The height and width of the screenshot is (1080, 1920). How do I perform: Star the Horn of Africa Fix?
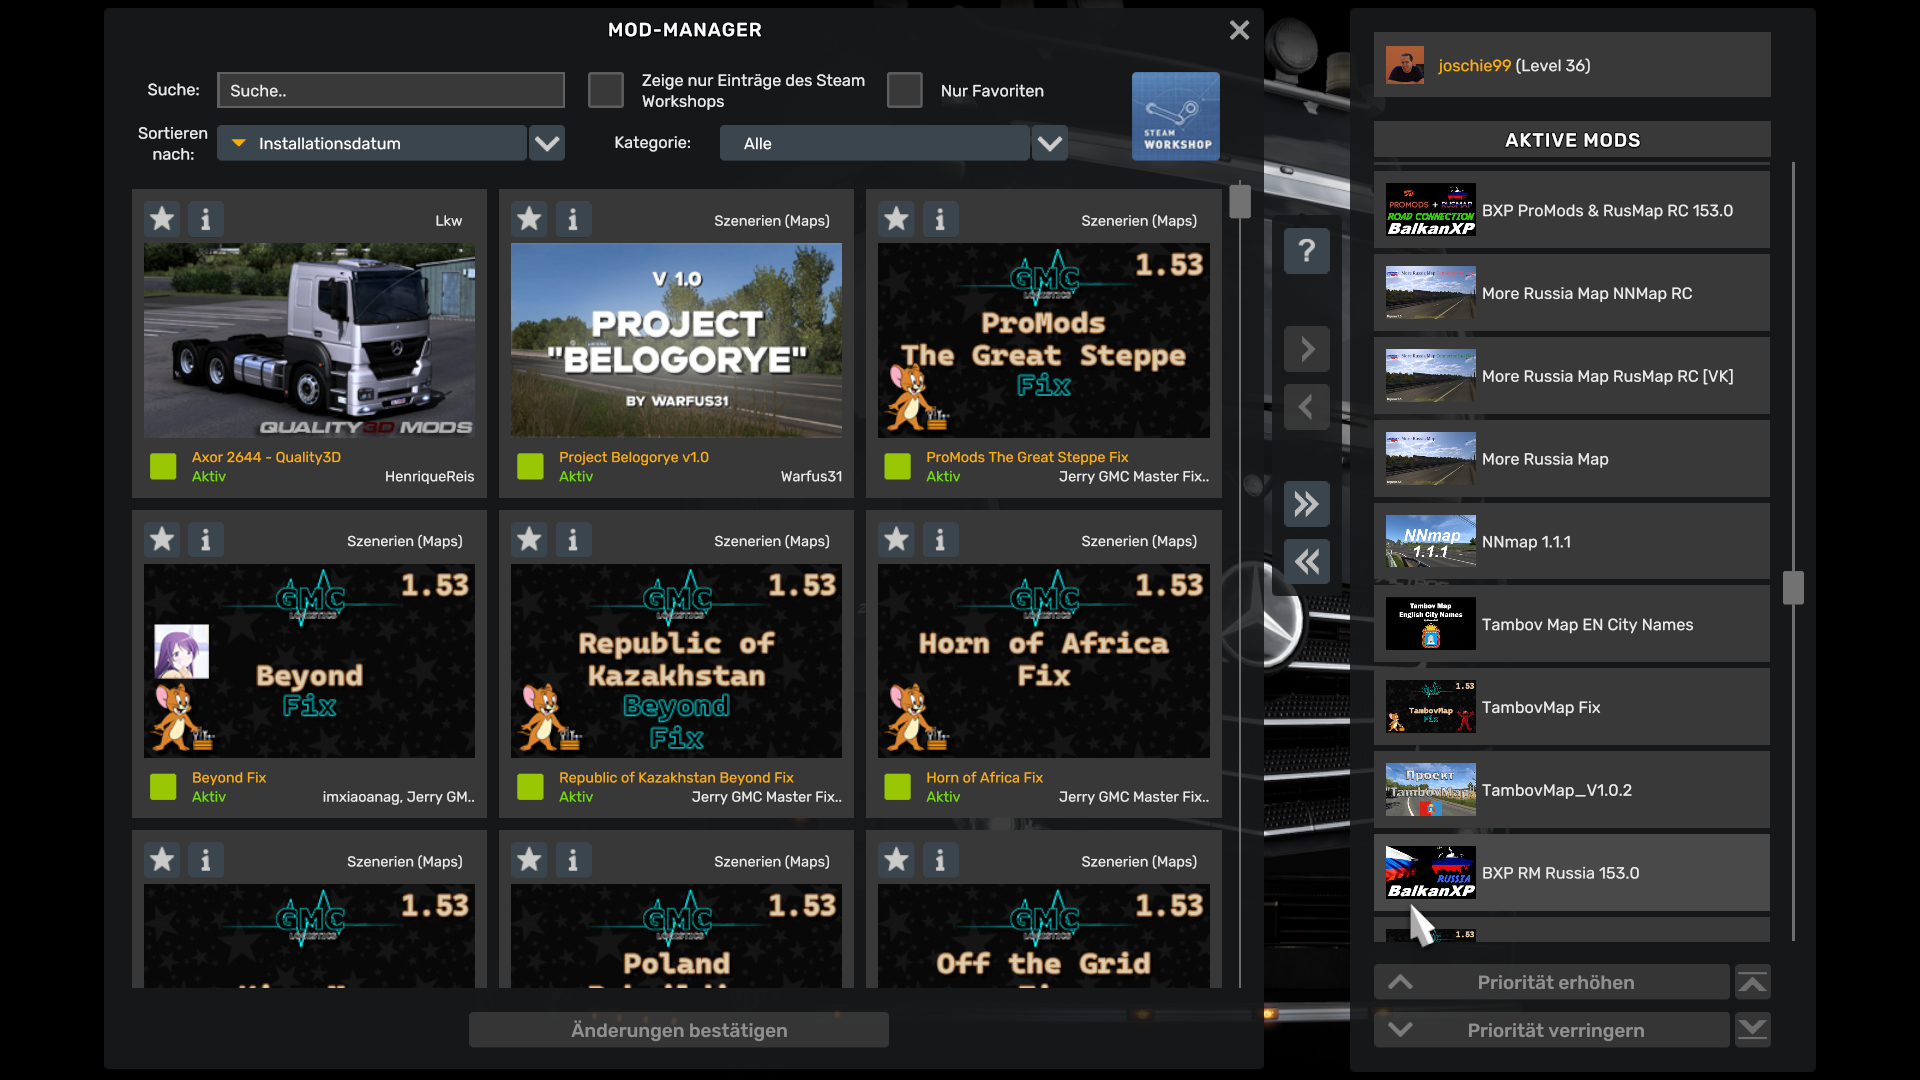coord(896,540)
